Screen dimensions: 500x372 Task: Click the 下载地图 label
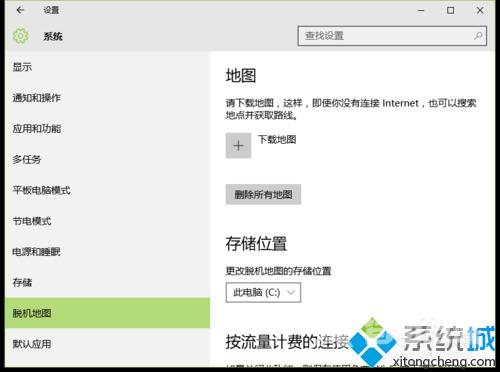[277, 139]
